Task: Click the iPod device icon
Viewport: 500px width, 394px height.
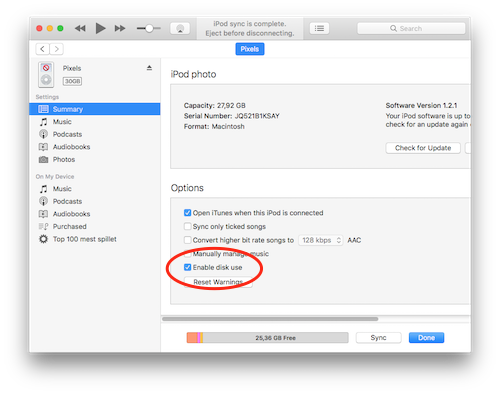Action: (46, 75)
